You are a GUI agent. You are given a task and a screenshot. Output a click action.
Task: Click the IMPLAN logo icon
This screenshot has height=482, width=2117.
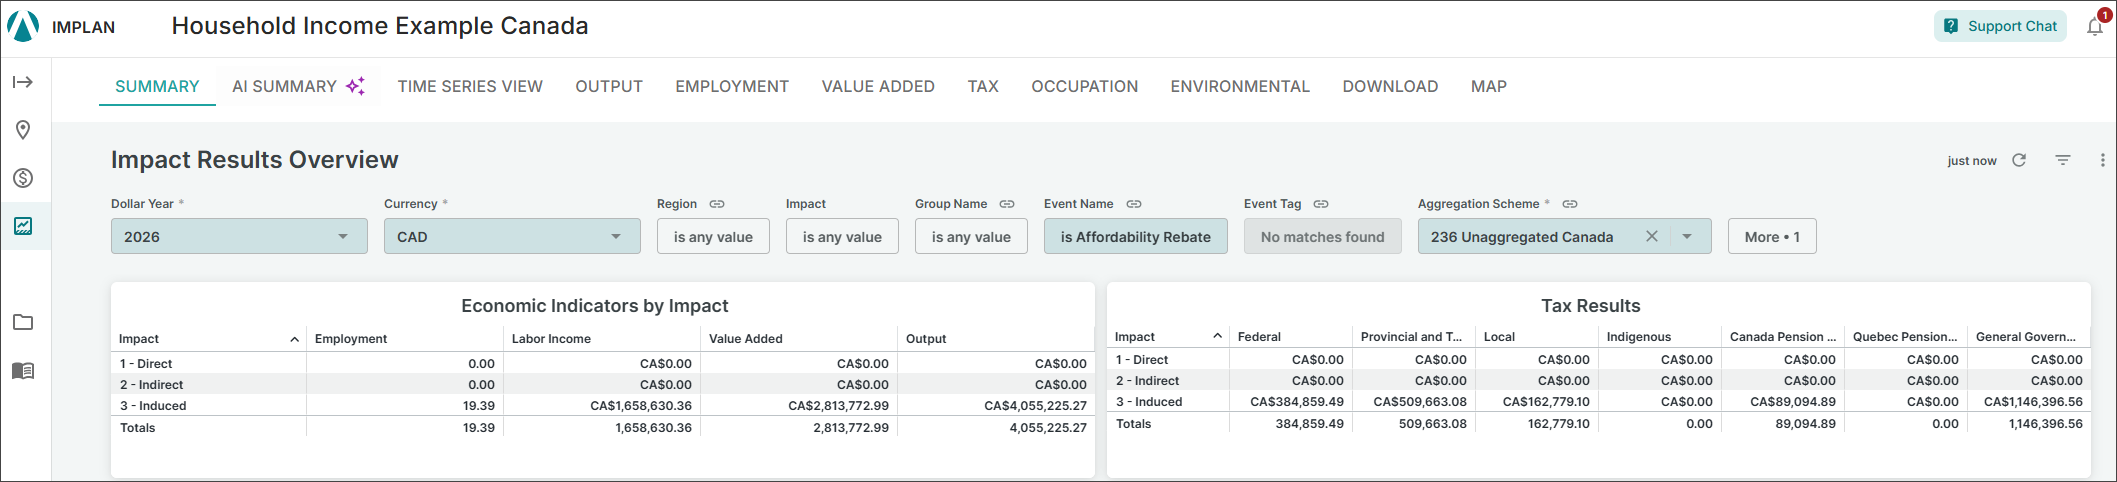23,26
